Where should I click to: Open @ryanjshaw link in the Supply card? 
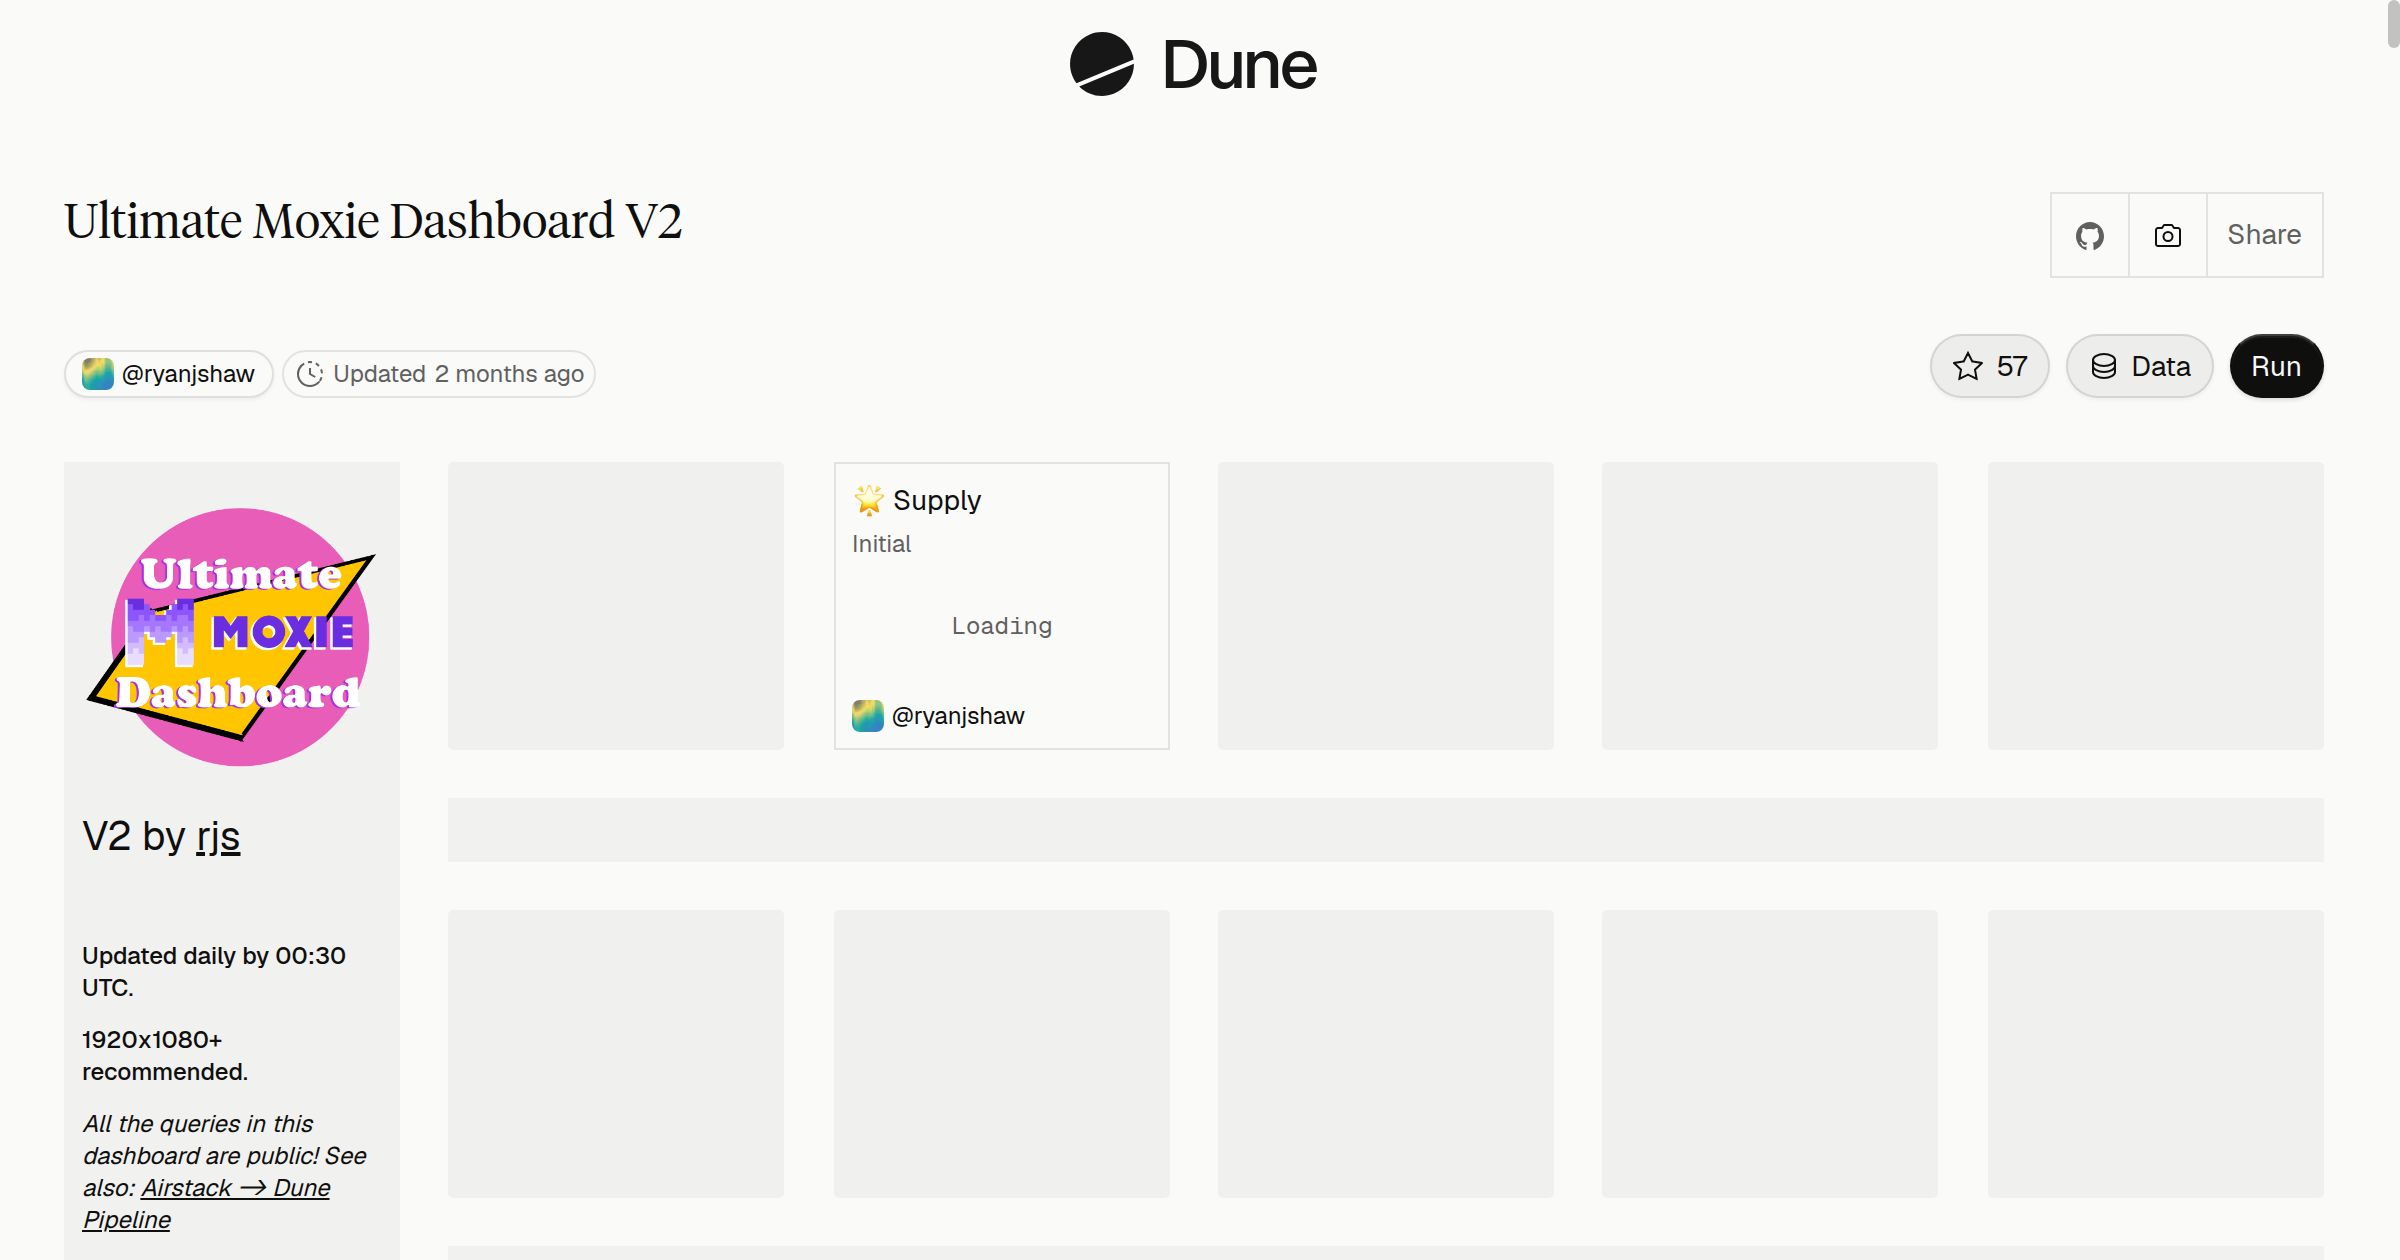[957, 716]
